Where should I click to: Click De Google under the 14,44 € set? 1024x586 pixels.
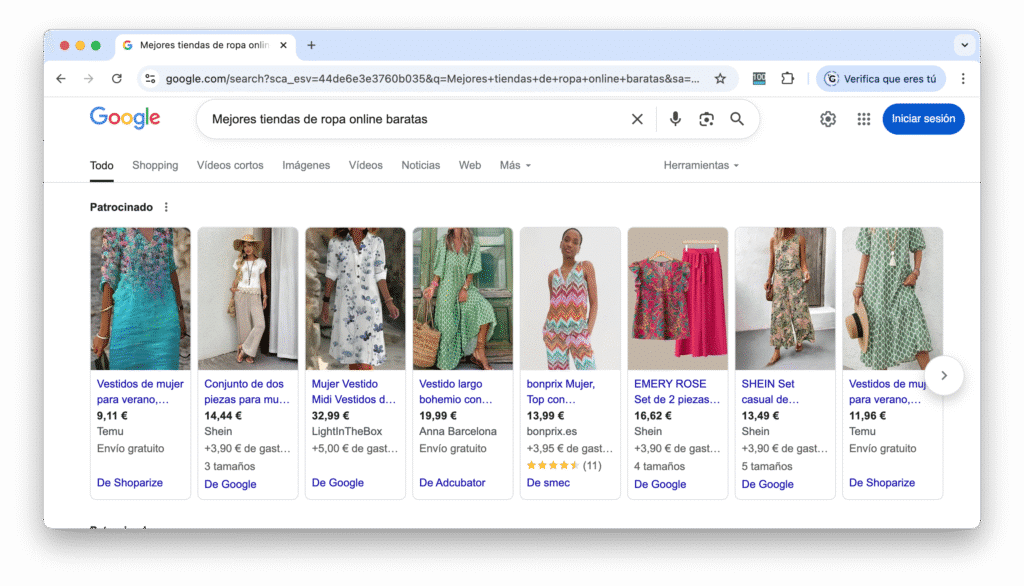coord(231,484)
